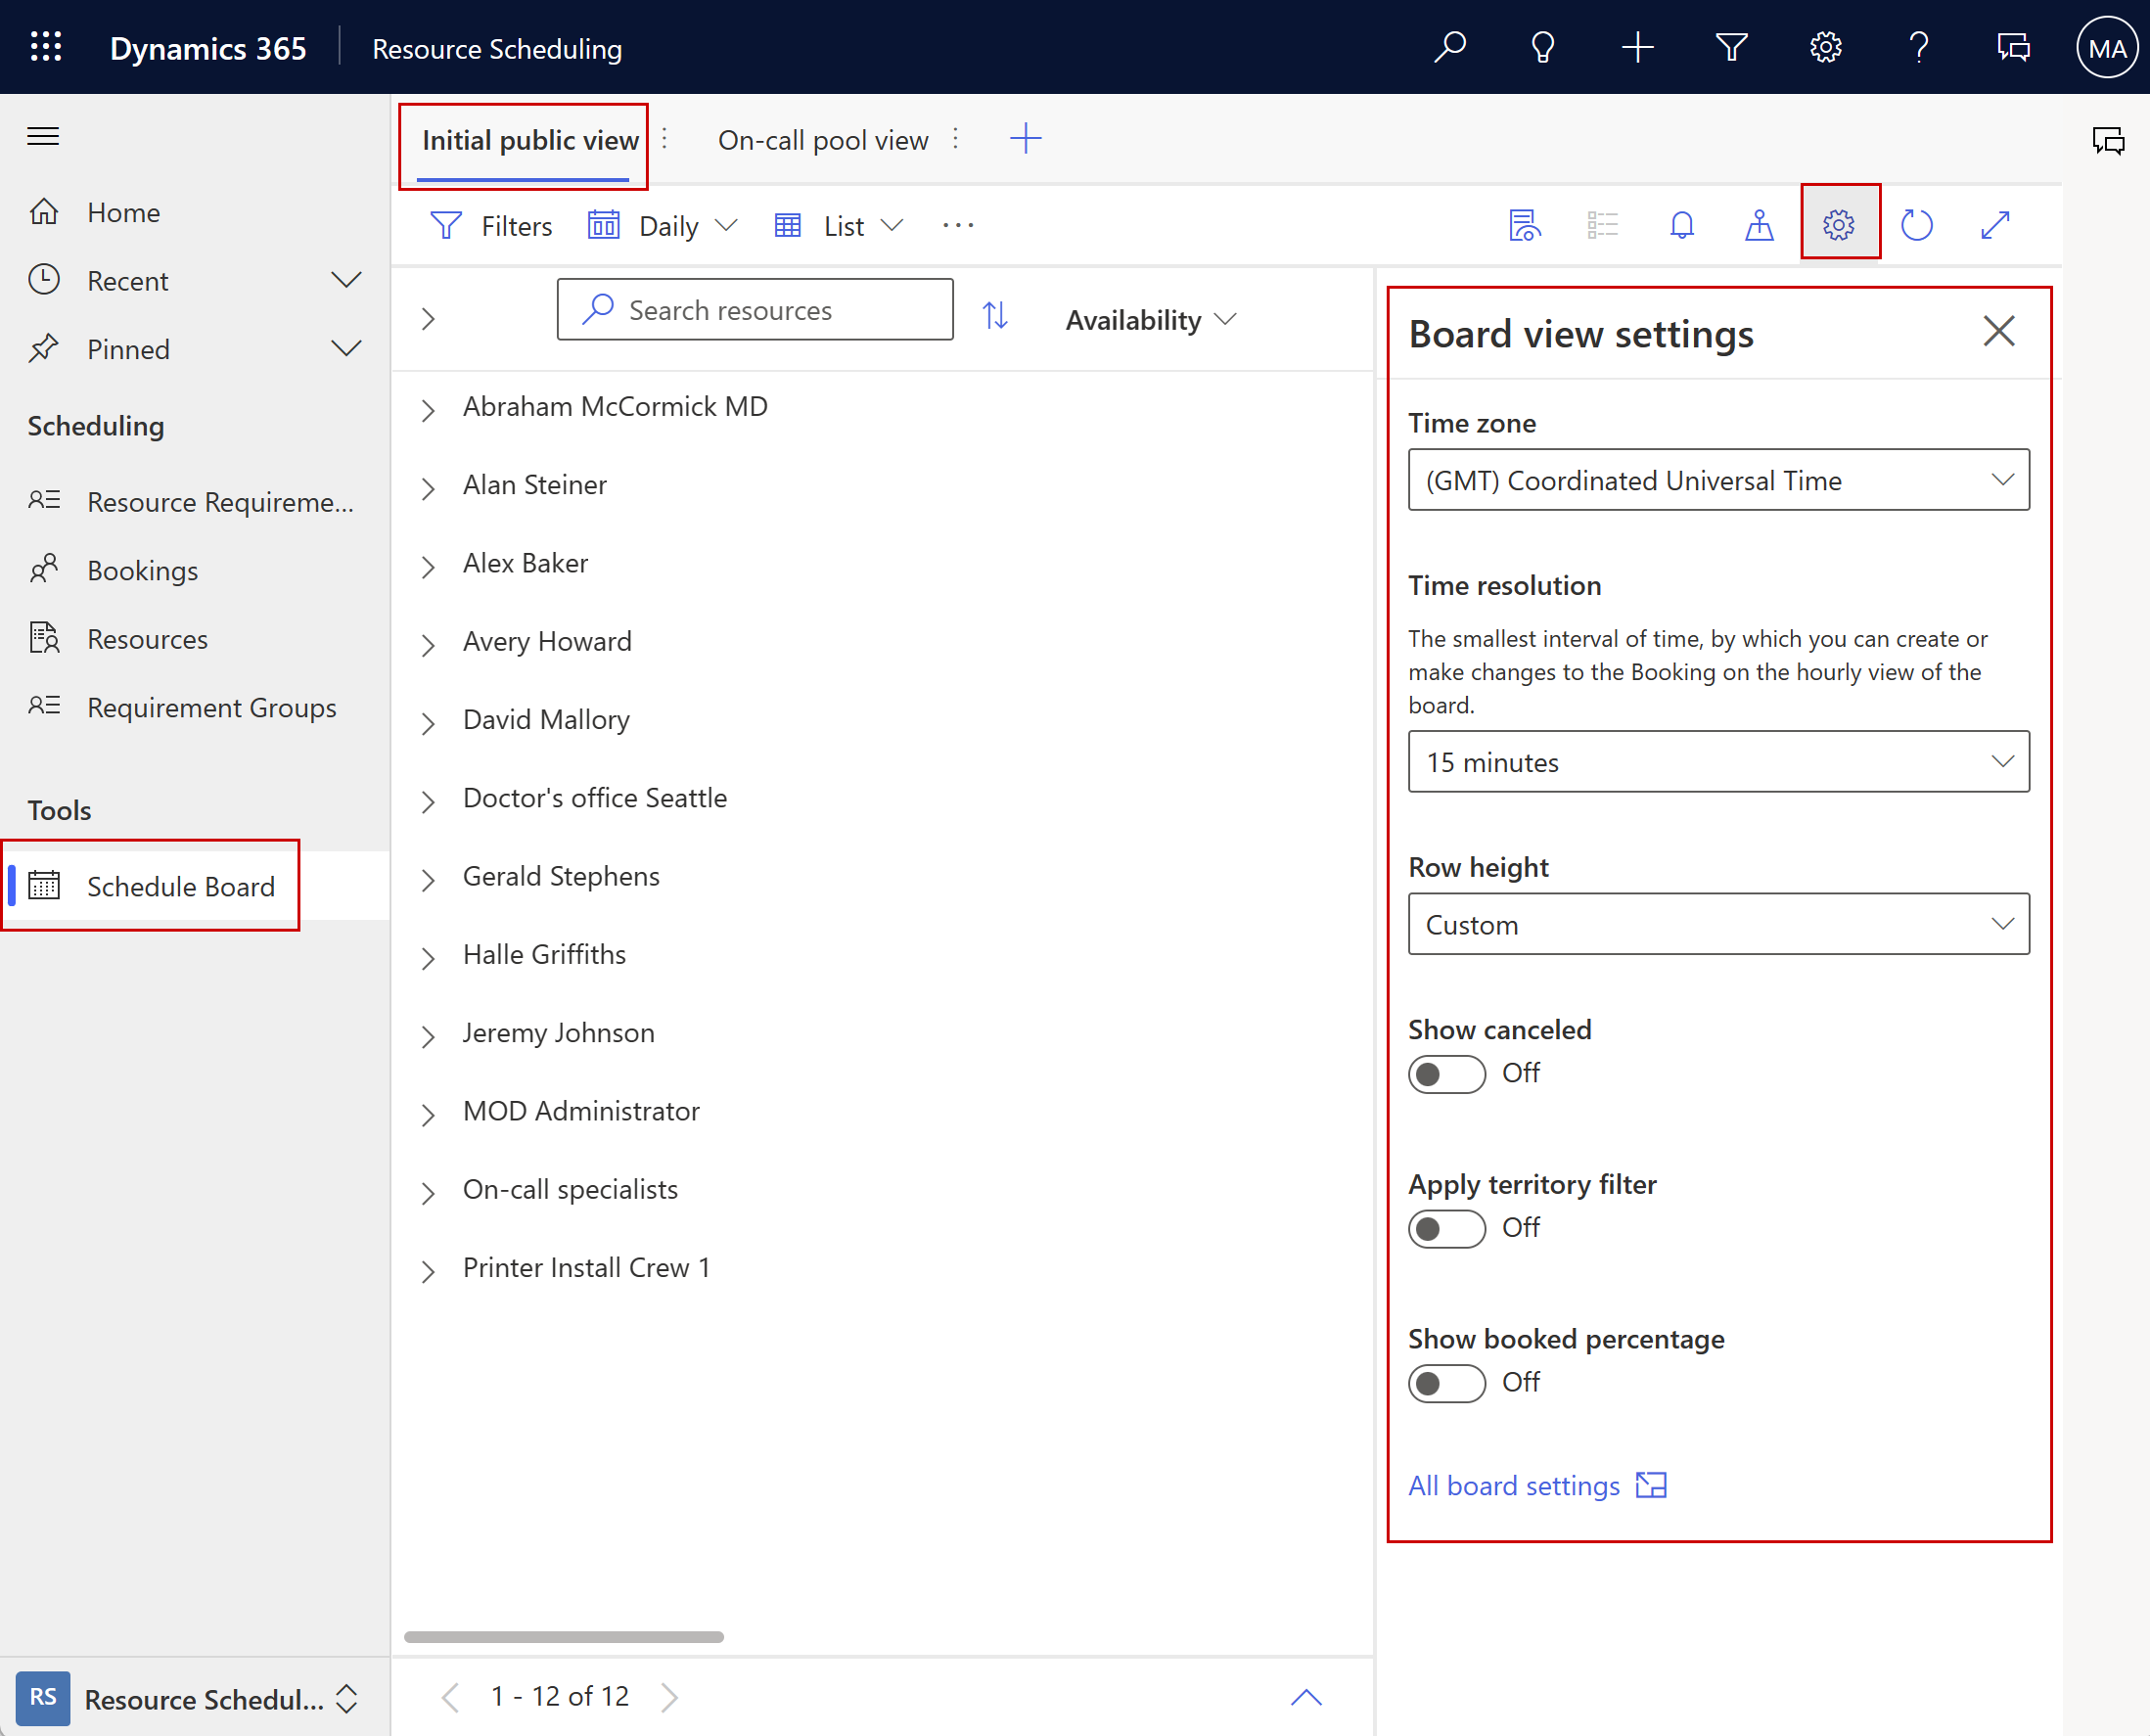Screen dimensions: 2150x1736
Task: Toggle Show canceled bookings On
Action: [x=1443, y=1072]
